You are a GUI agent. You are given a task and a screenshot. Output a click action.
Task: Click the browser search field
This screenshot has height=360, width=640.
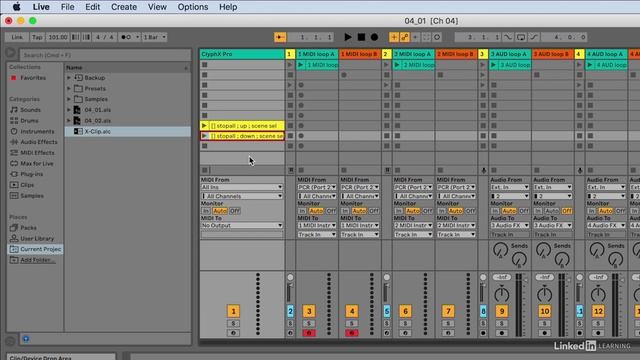[105, 55]
